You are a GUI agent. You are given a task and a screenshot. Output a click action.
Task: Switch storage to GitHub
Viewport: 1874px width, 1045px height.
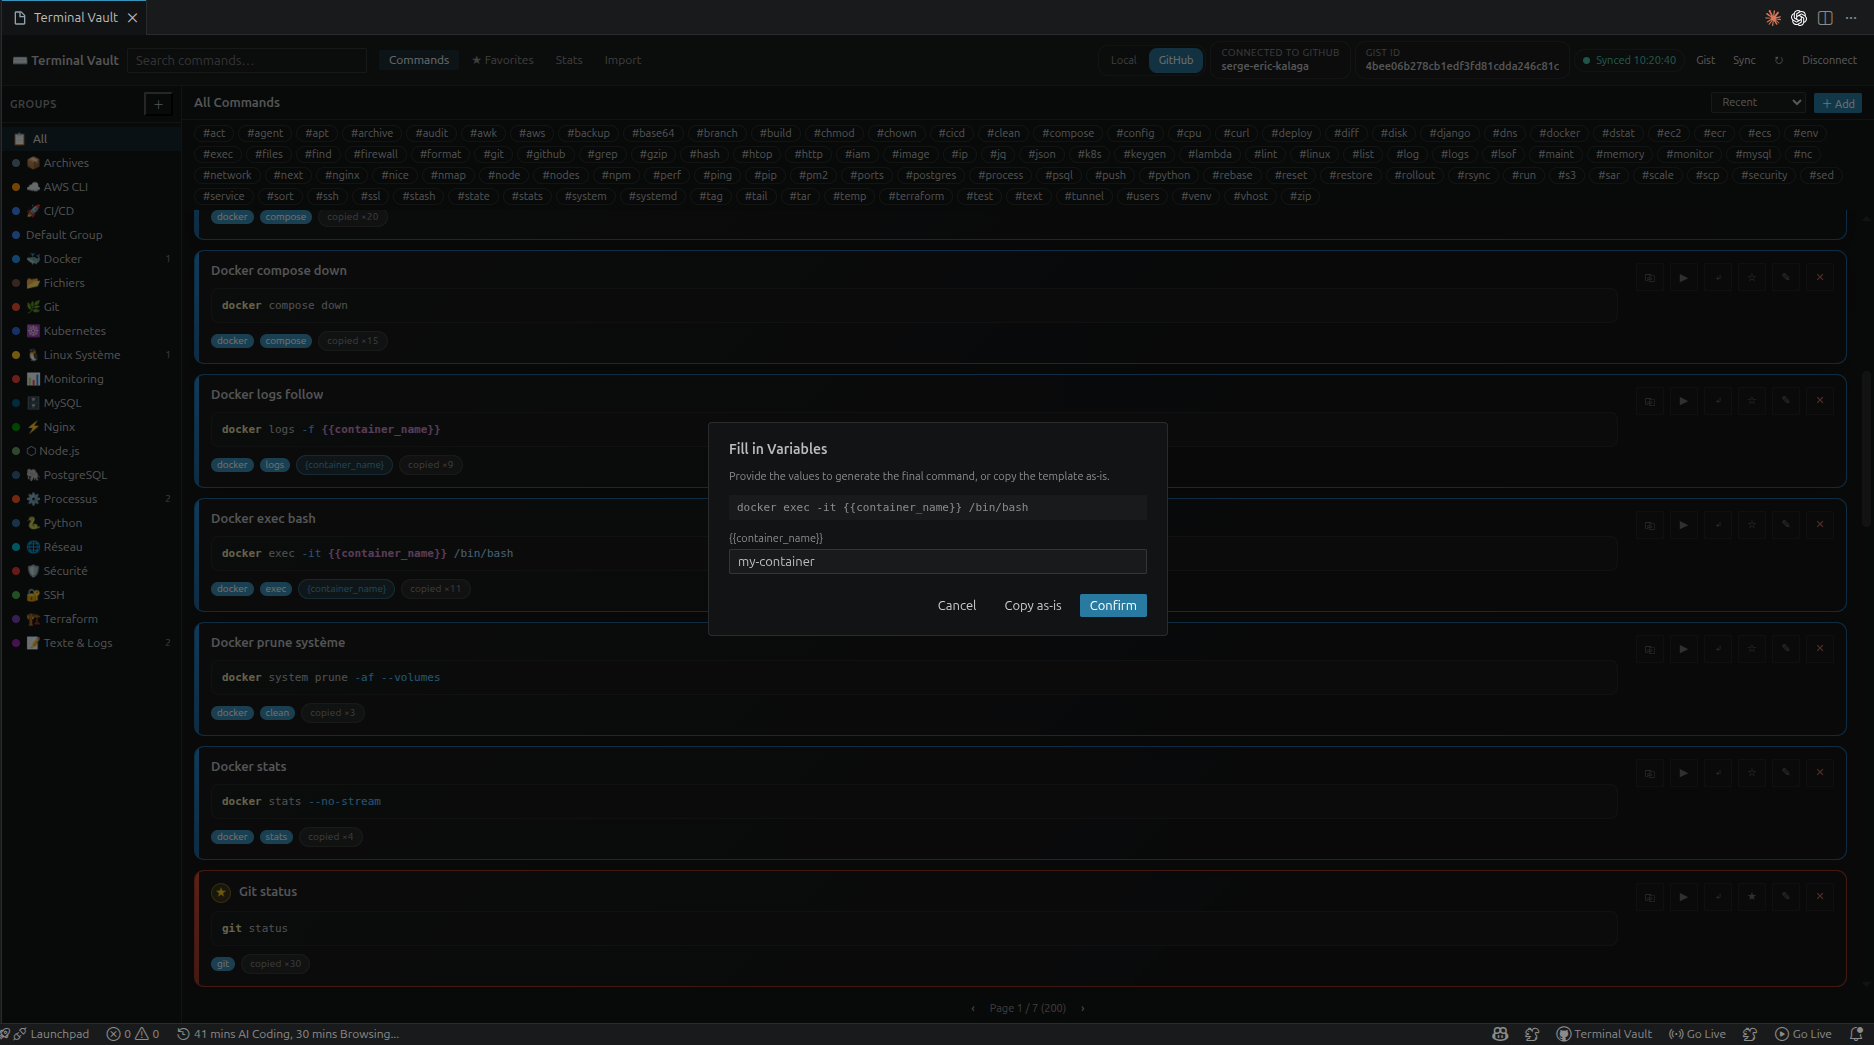[1175, 60]
